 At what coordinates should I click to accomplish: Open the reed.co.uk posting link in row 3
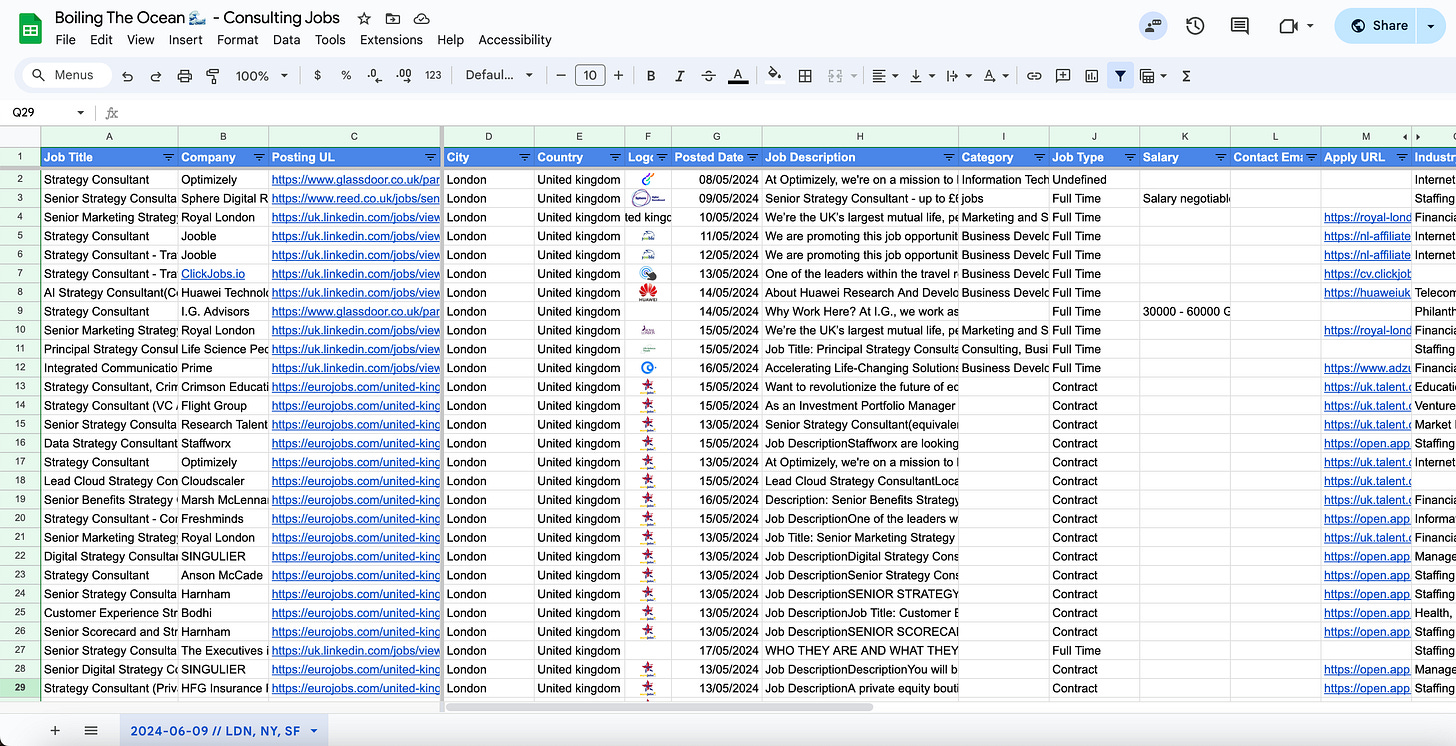pyautogui.click(x=355, y=199)
